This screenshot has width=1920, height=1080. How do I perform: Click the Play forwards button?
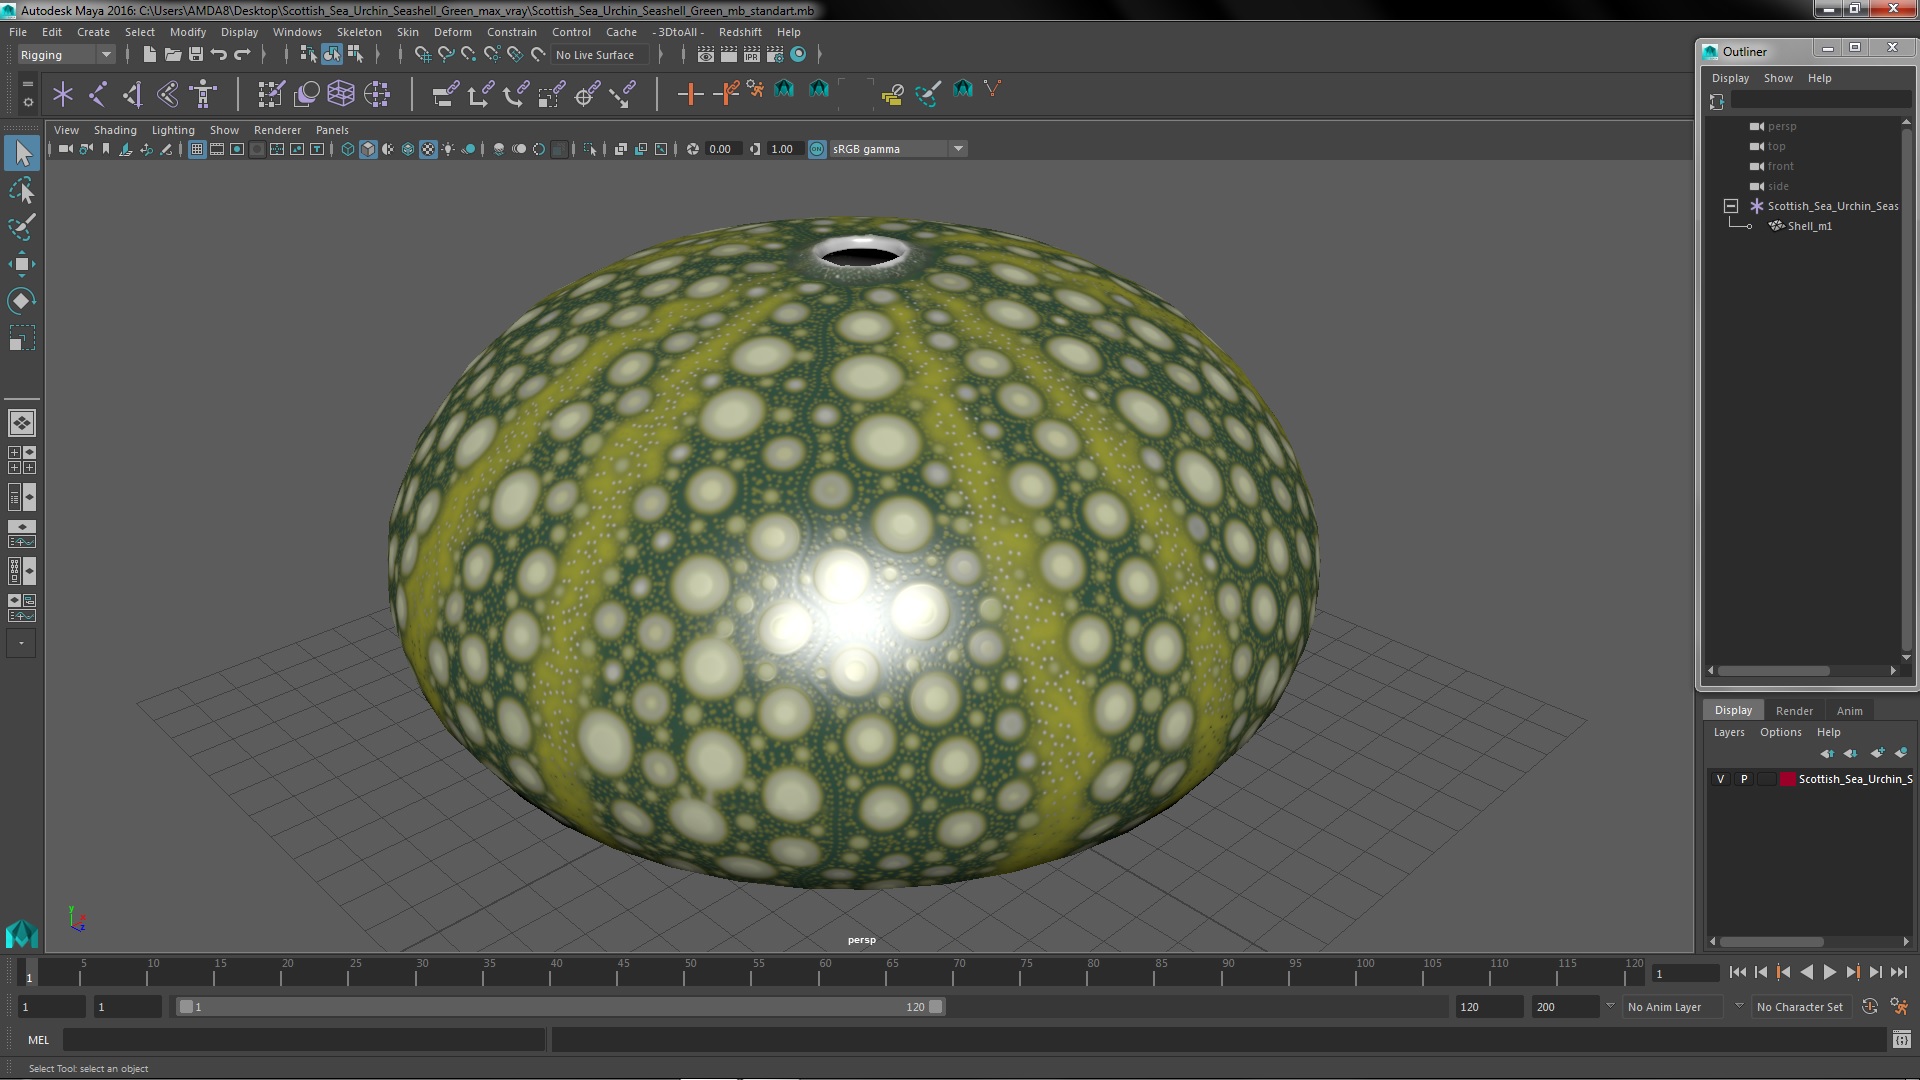click(1829, 972)
